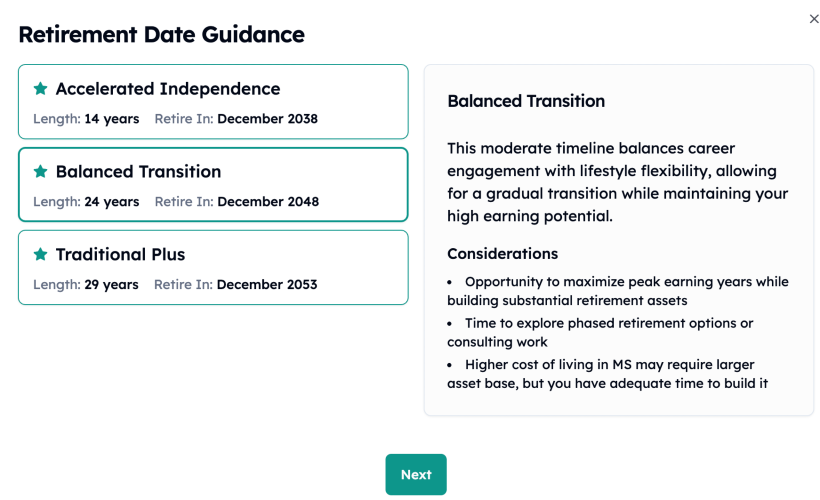Viewport: 820px width, 500px height.
Task: Click the star icon beside Balanced Transition
Action: click(x=40, y=171)
